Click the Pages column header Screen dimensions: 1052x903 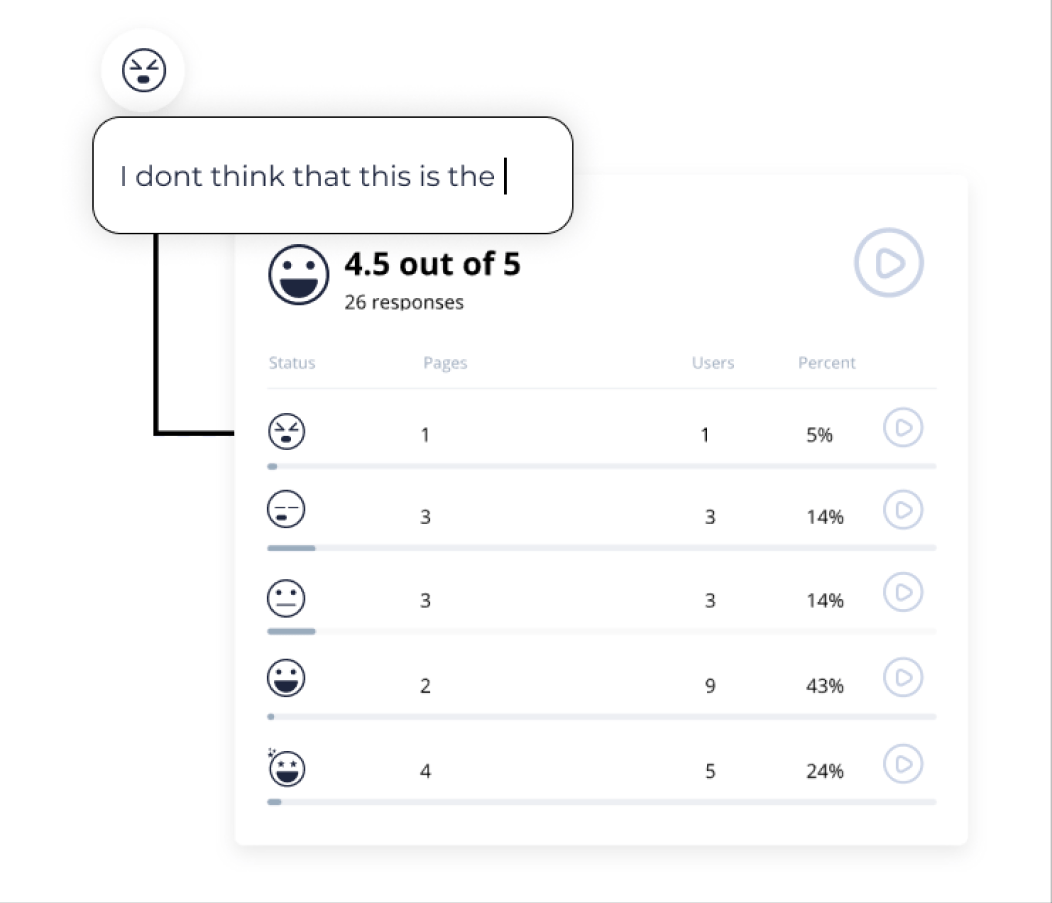tap(445, 363)
